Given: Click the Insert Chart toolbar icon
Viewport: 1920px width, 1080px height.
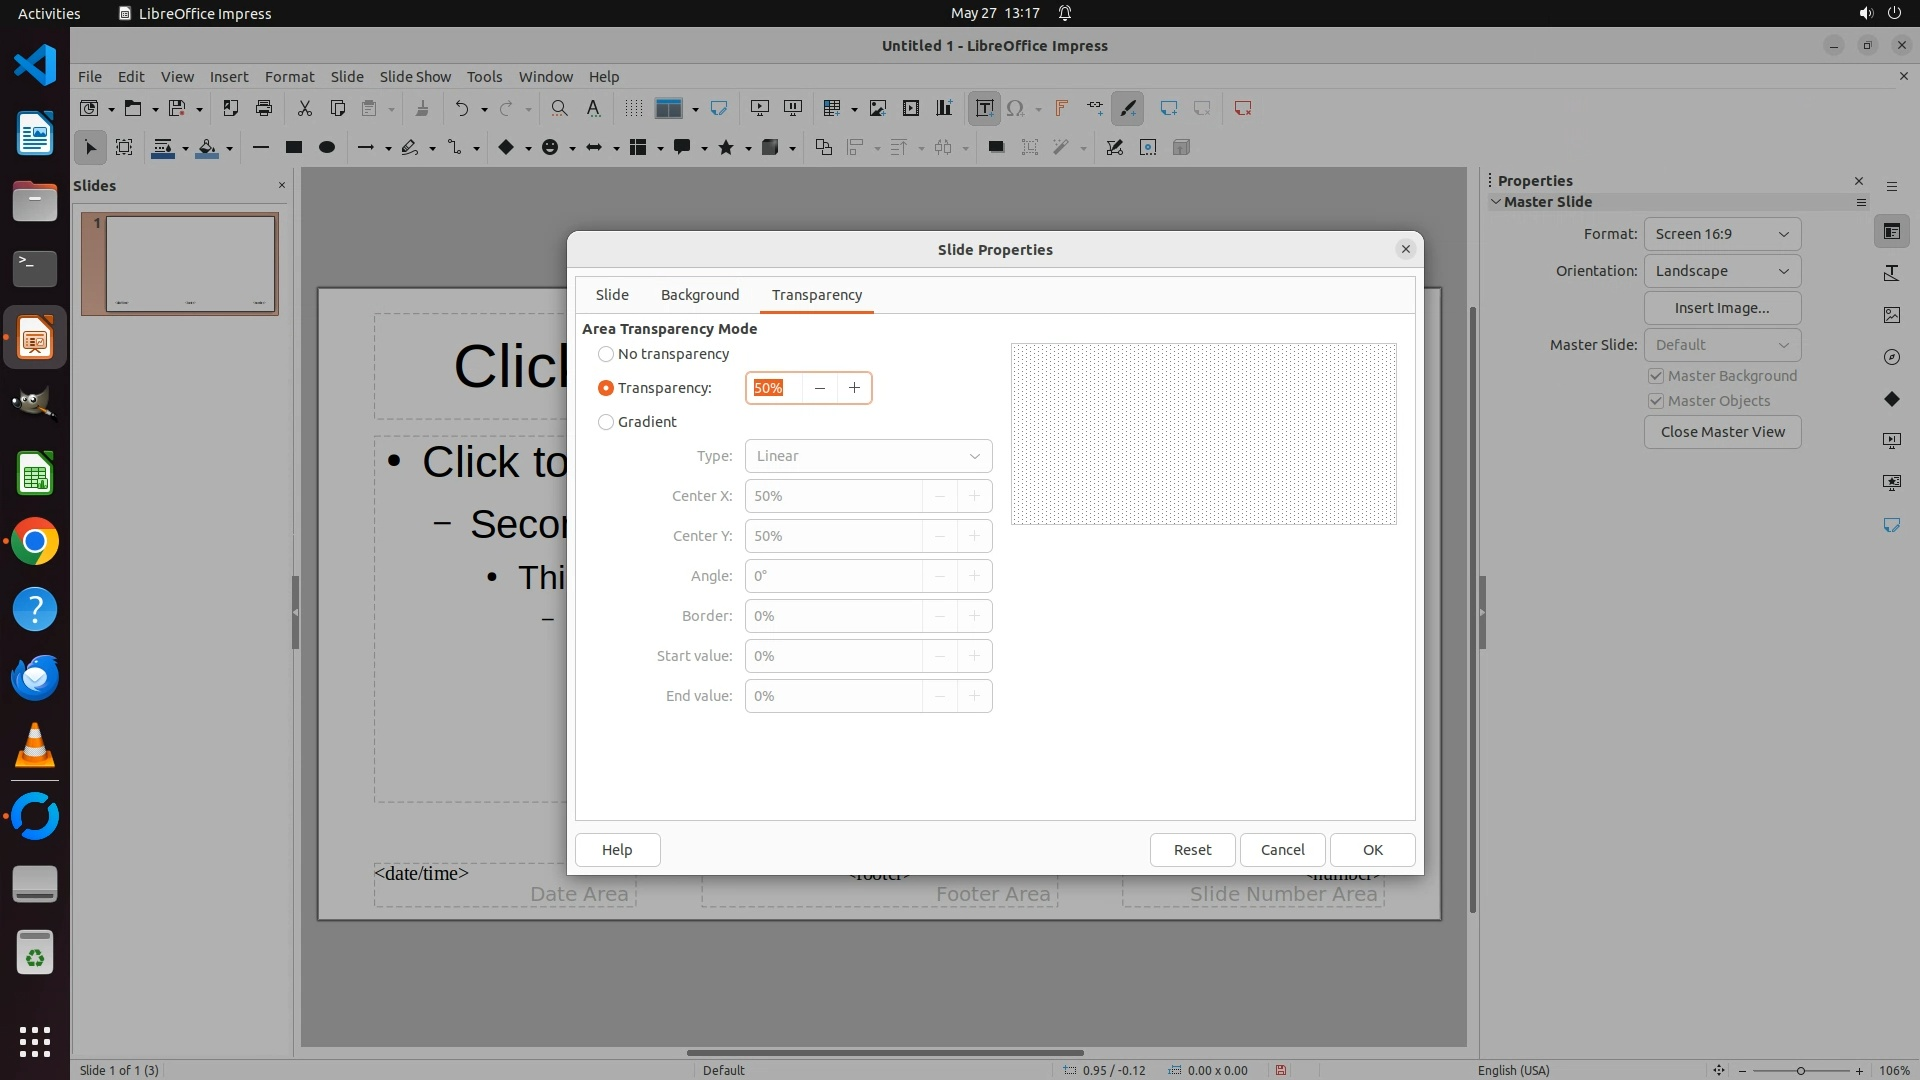Looking at the screenshot, I should click(x=943, y=108).
